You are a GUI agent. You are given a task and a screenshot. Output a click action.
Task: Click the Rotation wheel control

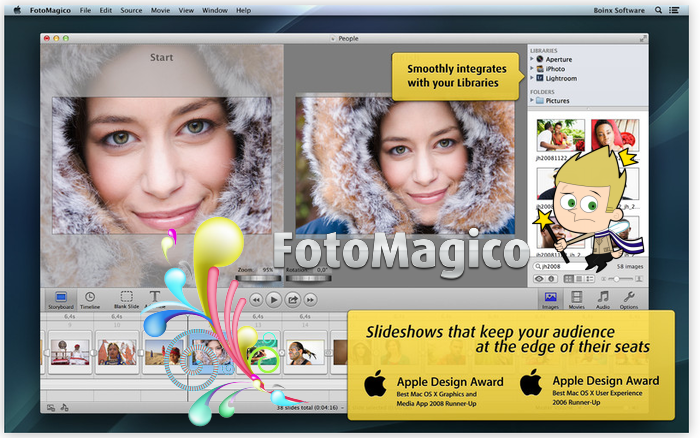point(308,278)
